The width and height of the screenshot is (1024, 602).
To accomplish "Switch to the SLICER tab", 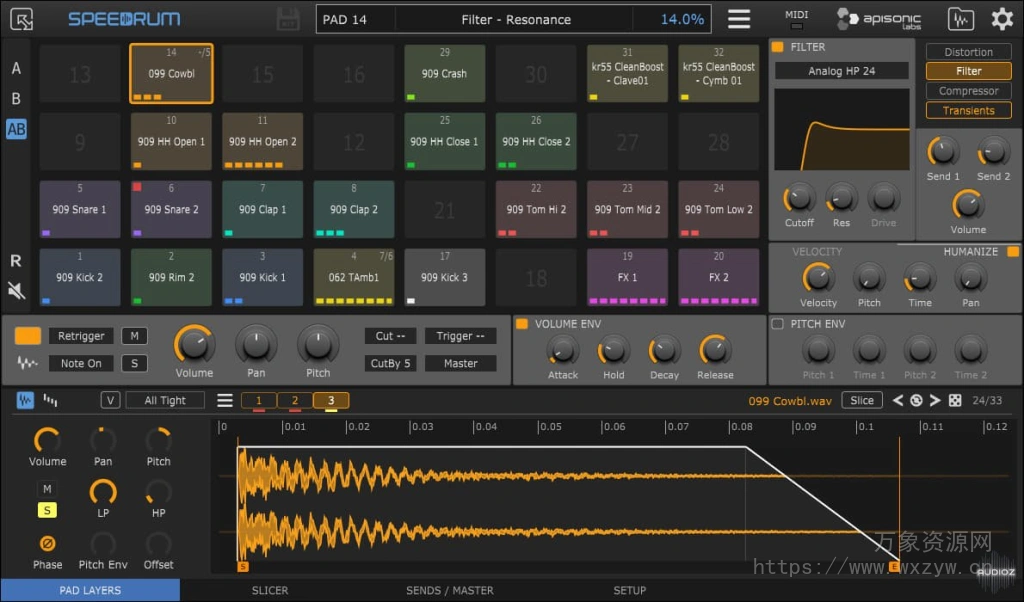I will pos(269,590).
